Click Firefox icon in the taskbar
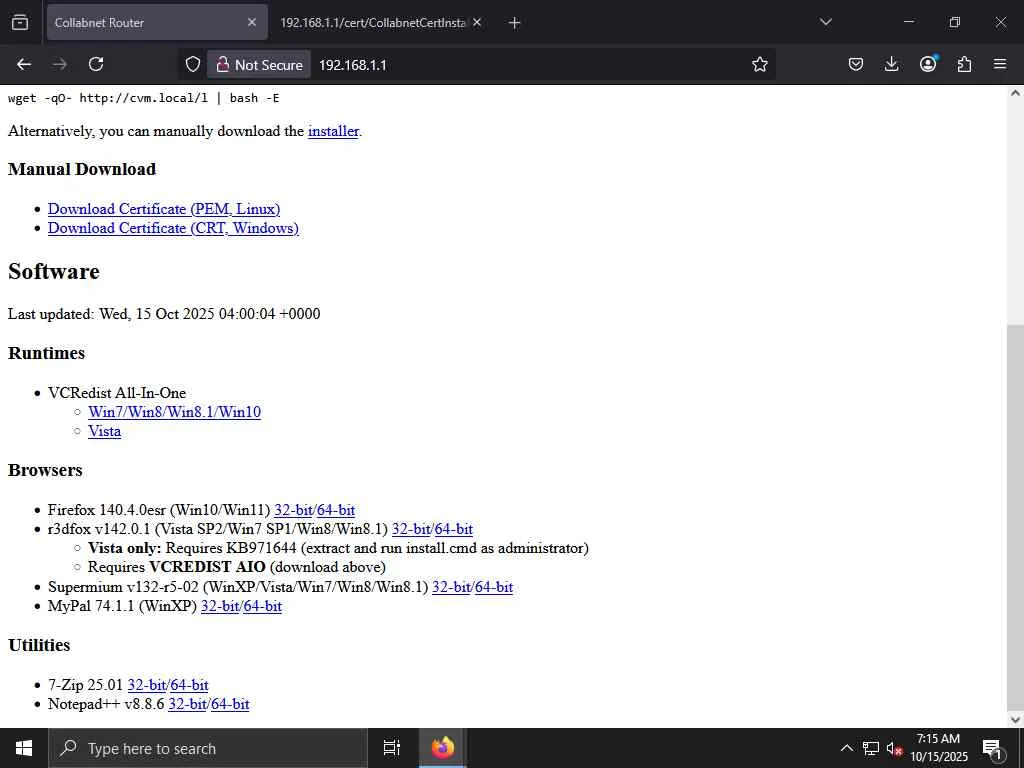Screen dimensions: 1024x768 [x=443, y=748]
